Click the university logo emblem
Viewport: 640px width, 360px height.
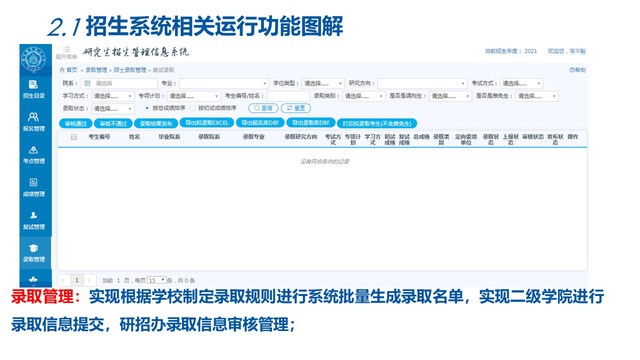coord(33,59)
